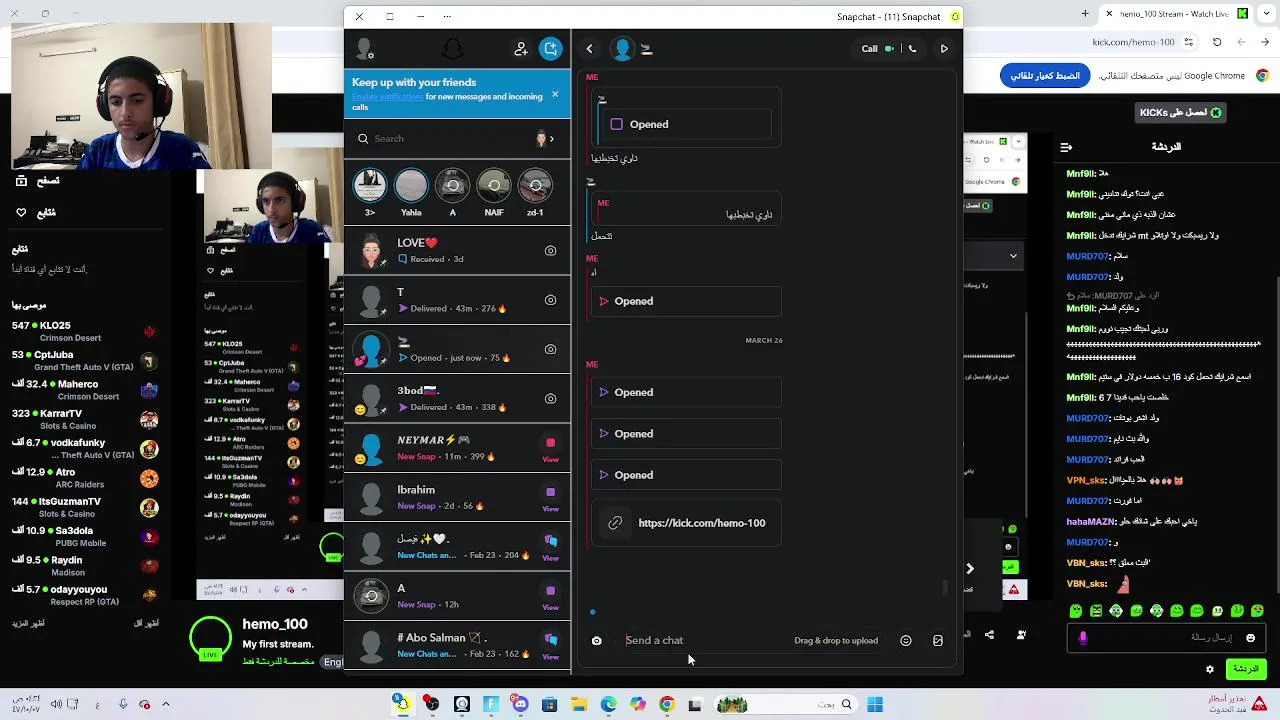Click camera icon on LOVE chat row
1280x720 pixels.
point(550,251)
